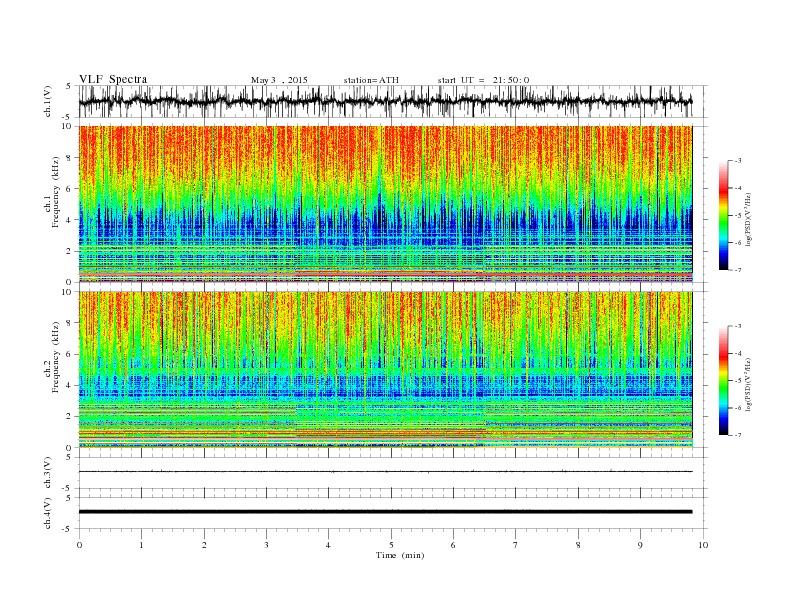Click the ch.4 thick voltage trace
The width and height of the screenshot is (792, 612).
385,512
